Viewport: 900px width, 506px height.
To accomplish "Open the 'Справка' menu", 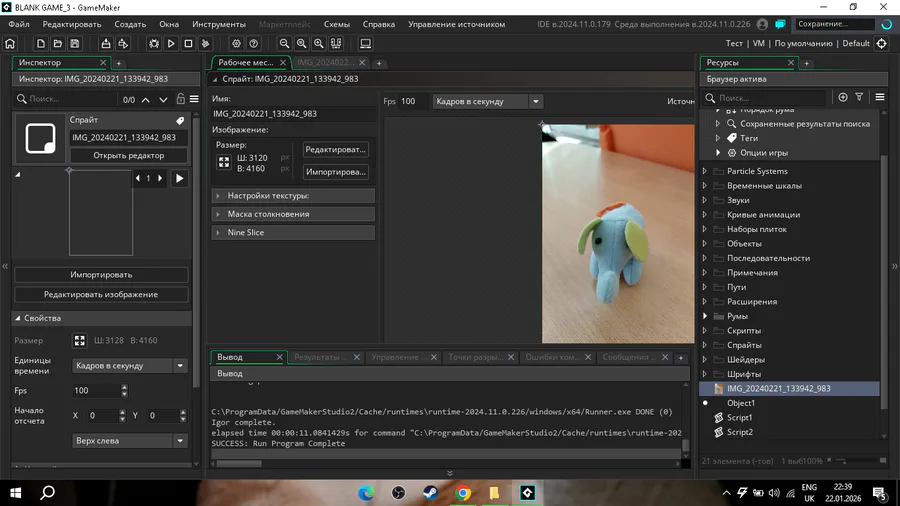I will click(x=379, y=24).
